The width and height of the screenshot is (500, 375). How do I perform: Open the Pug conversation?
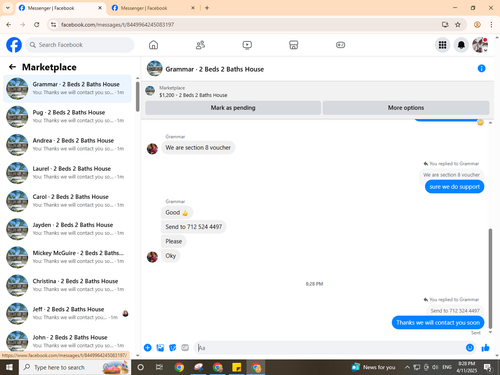pyautogui.click(x=68, y=116)
